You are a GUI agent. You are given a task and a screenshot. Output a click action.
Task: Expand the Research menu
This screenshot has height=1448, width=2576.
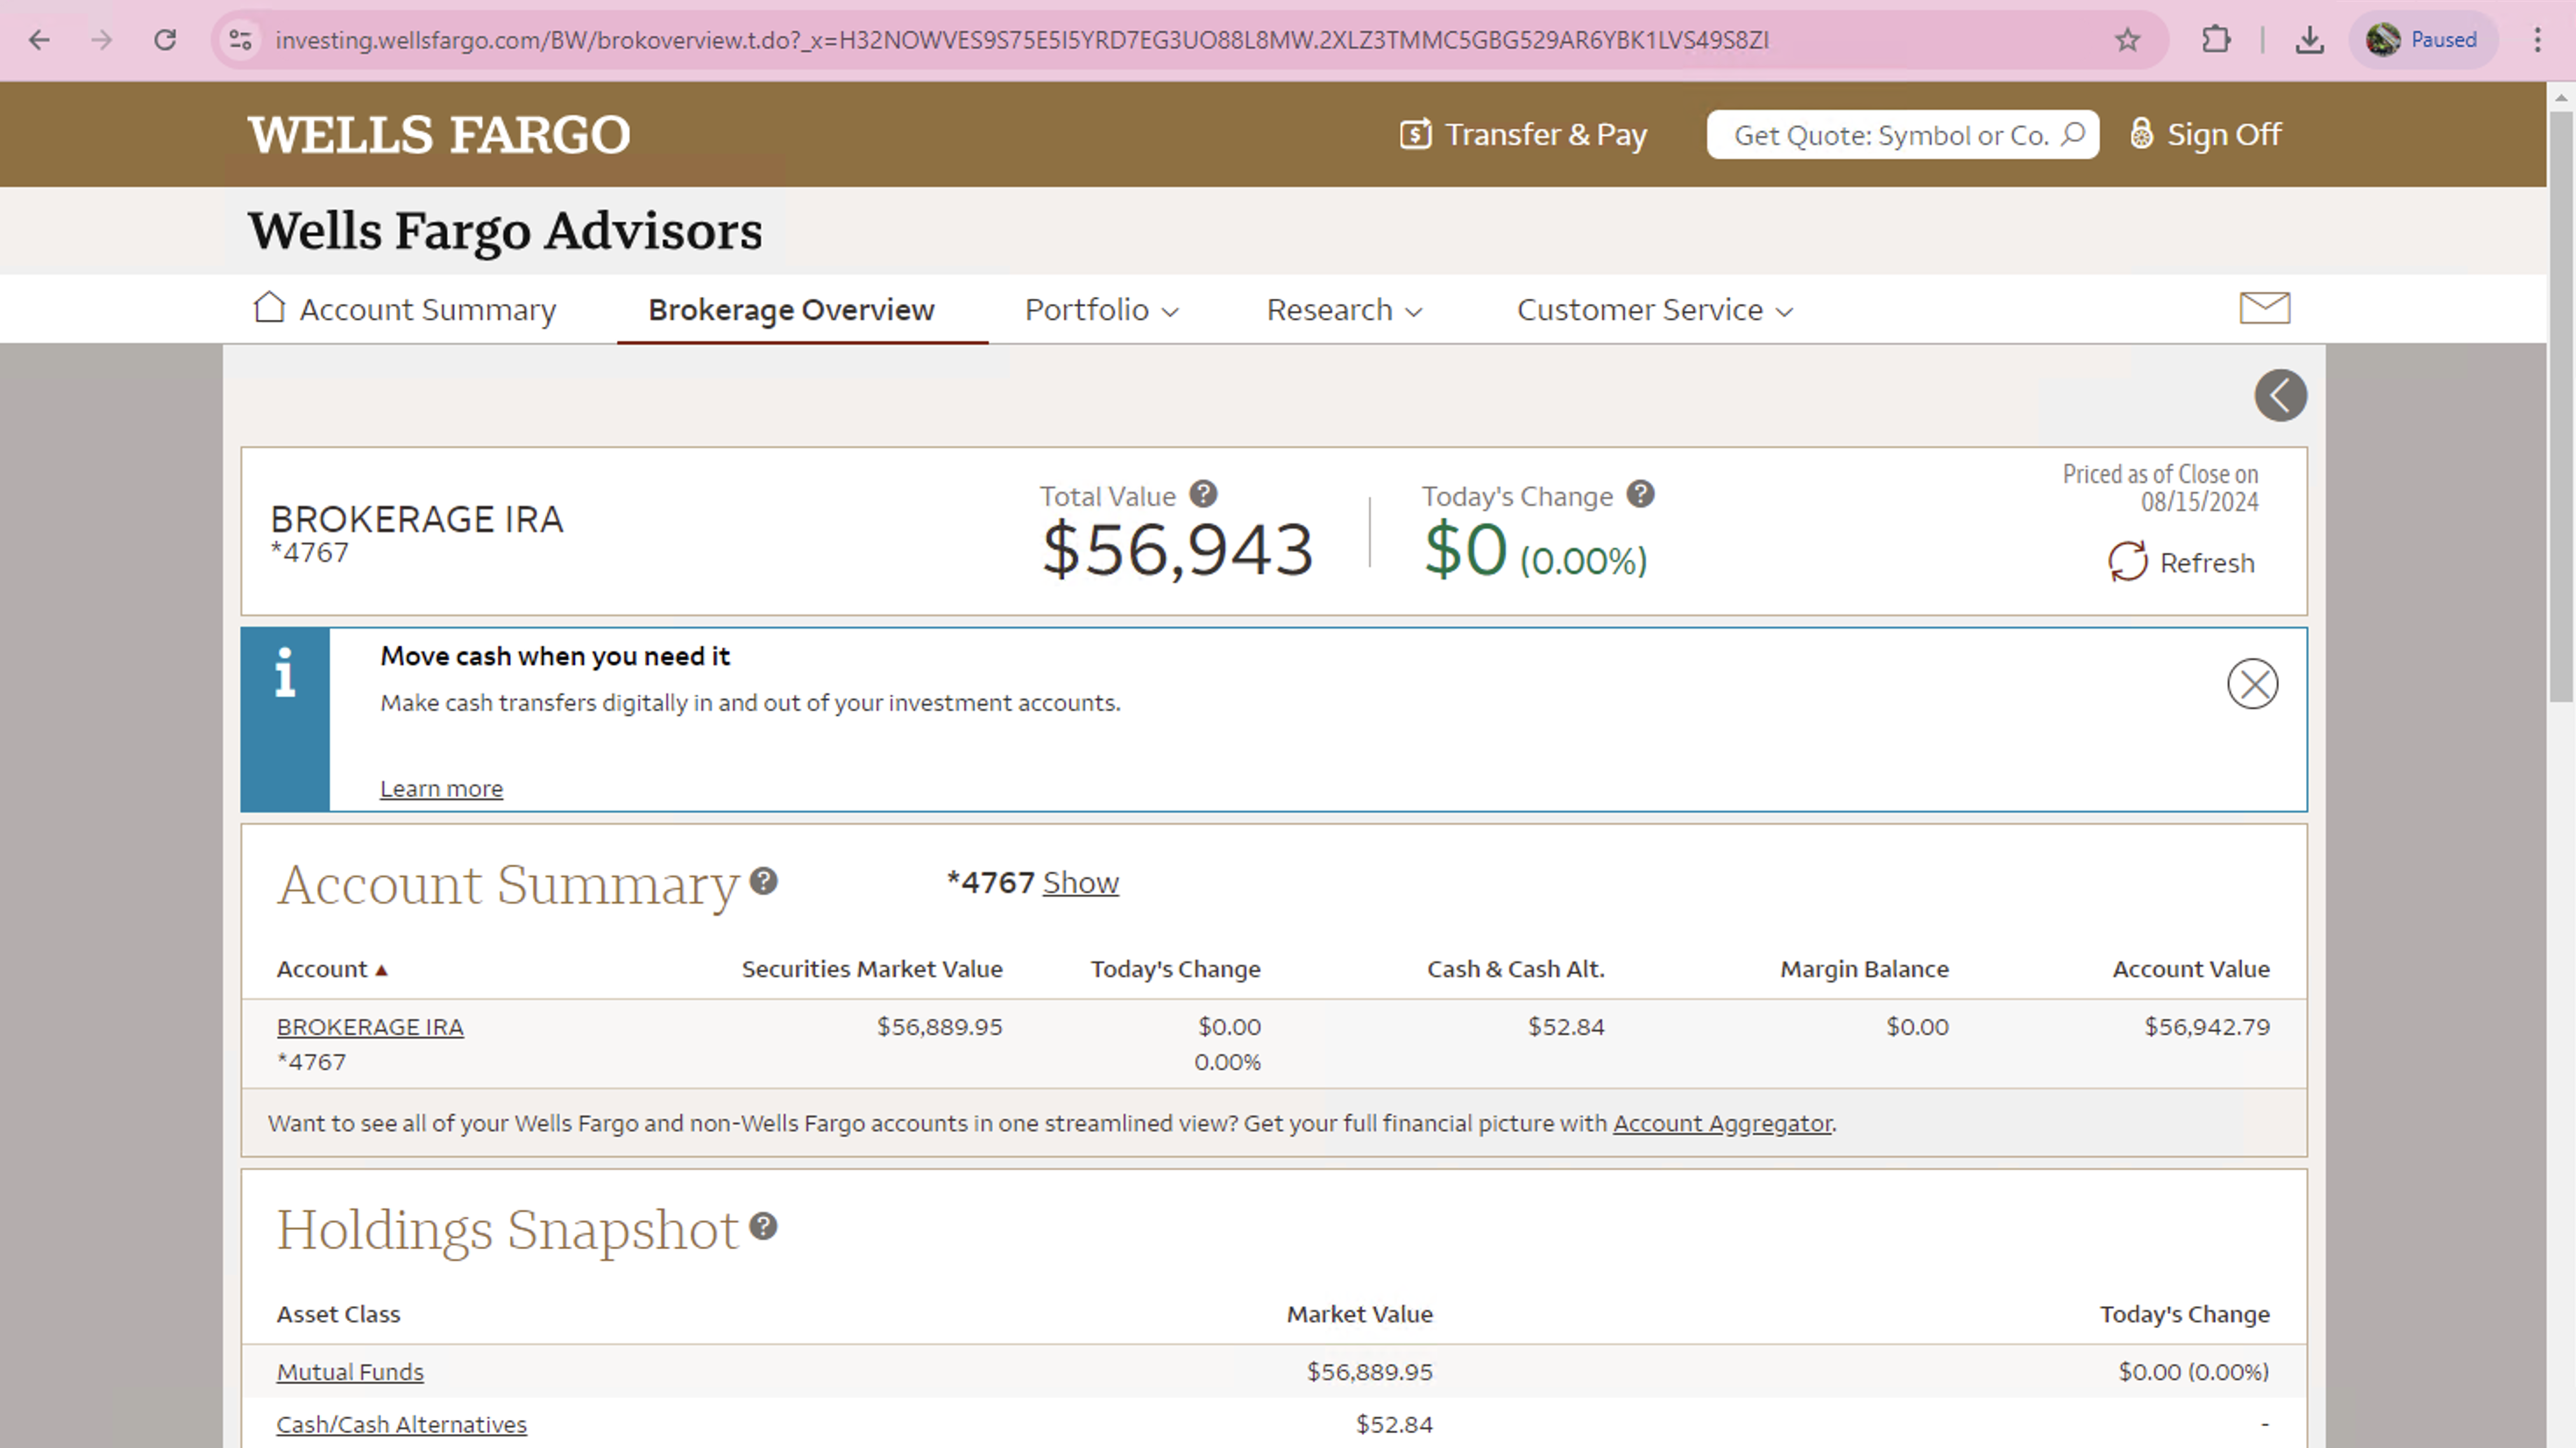click(x=1344, y=310)
